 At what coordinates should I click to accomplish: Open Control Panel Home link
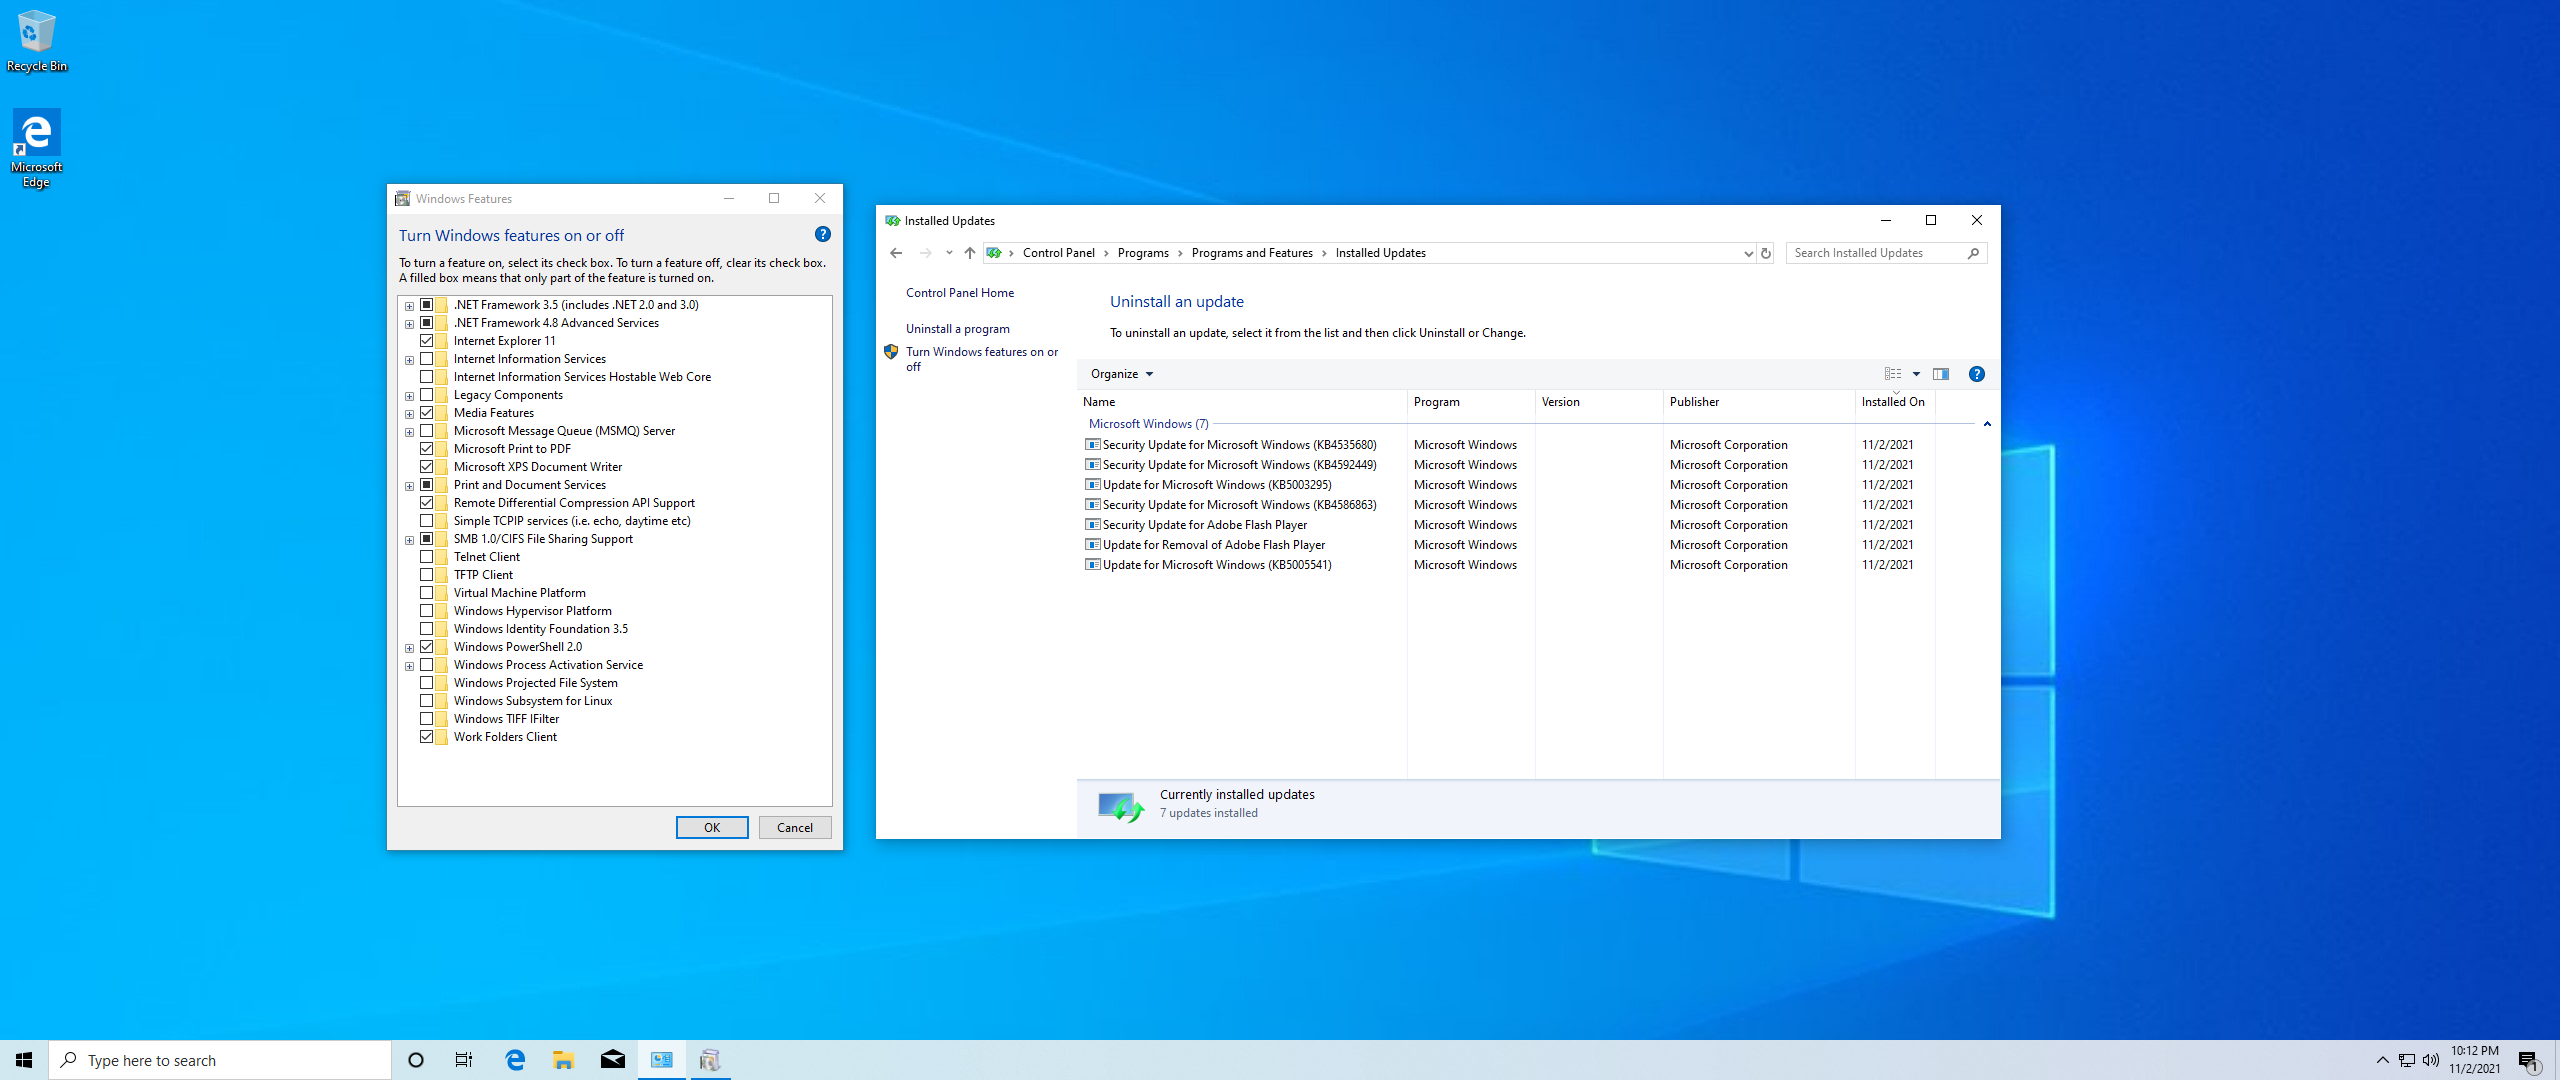click(960, 293)
